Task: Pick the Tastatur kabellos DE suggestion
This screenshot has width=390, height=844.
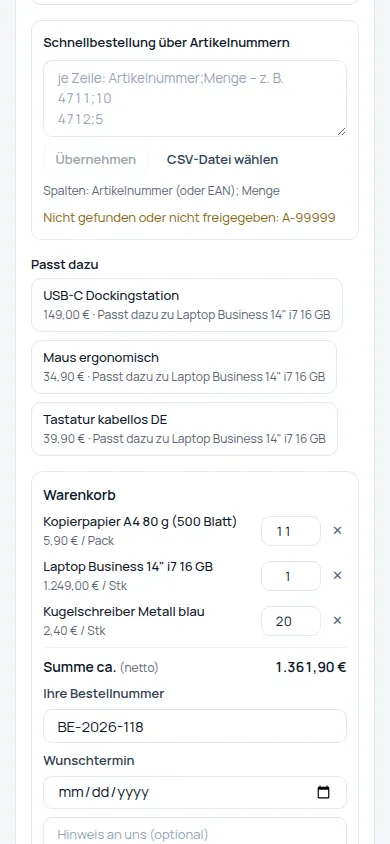Action: point(185,429)
